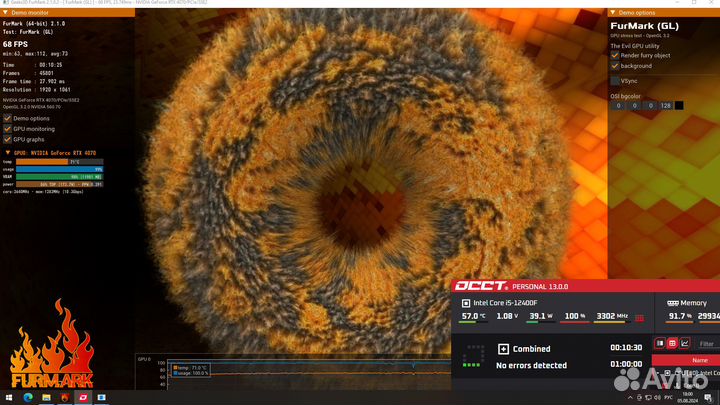Click the OSI bgcolor black swatch
This screenshot has width=720, height=405.
(x=679, y=105)
